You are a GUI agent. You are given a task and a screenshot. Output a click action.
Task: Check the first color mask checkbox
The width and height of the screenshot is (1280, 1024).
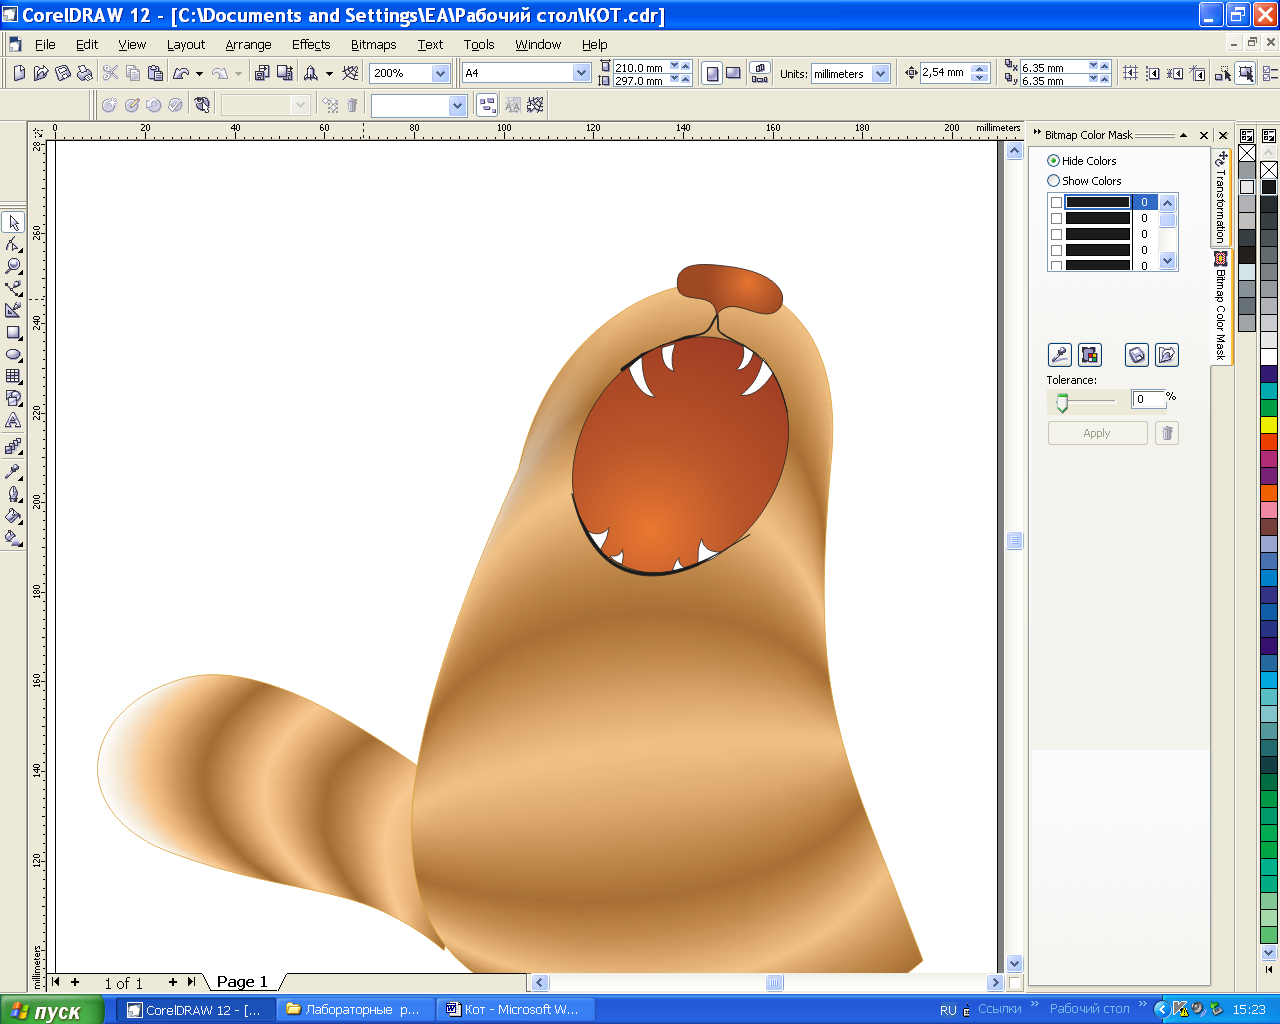click(1056, 202)
